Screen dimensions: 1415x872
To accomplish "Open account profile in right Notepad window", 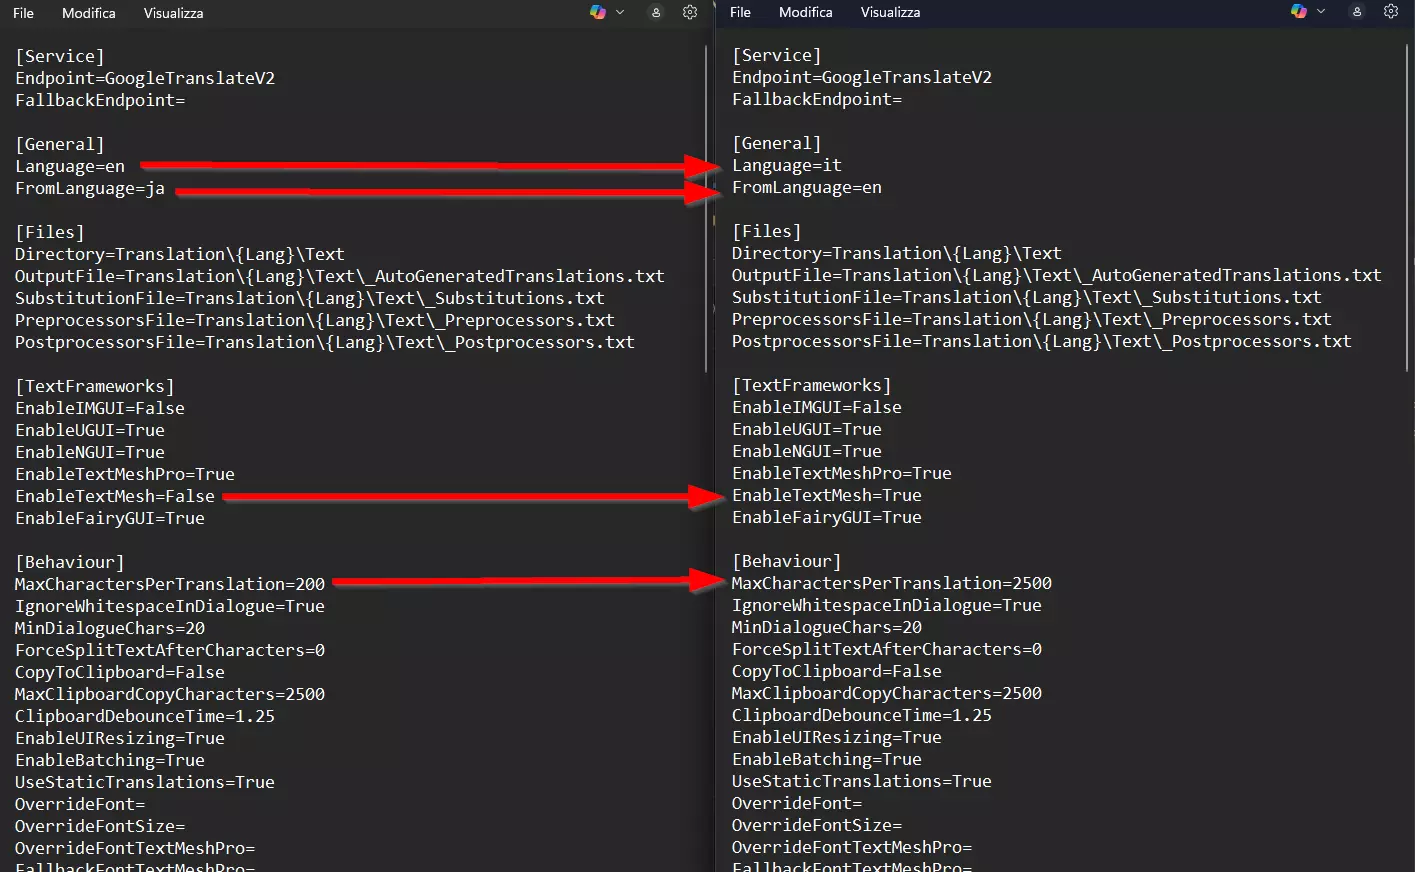I will click(1357, 11).
